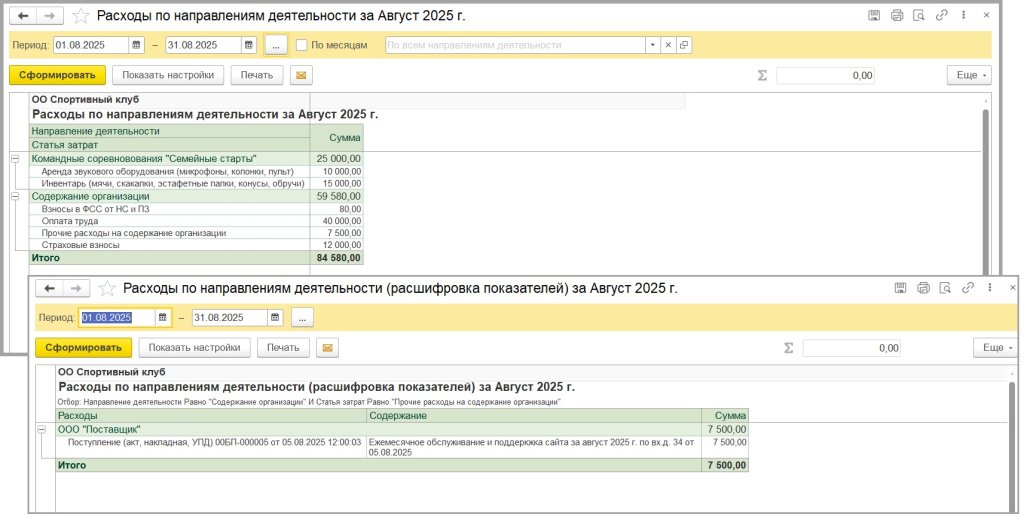Open the calendar for end date 31.08.2025 in the main report
This screenshot has width=1024, height=517.
coord(249,45)
